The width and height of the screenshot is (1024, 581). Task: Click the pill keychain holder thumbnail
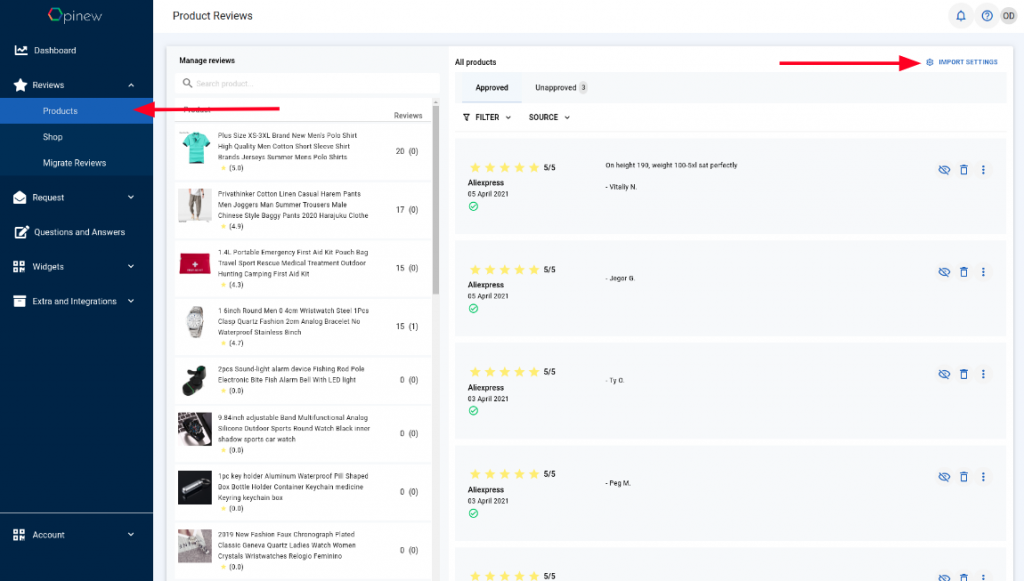(x=195, y=488)
